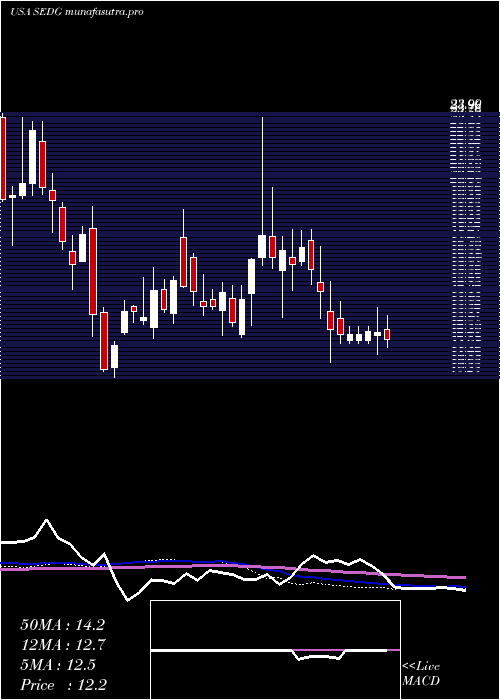Click the '5MA : 12.5' value
Screen dimensions: 500x700
tap(58, 665)
